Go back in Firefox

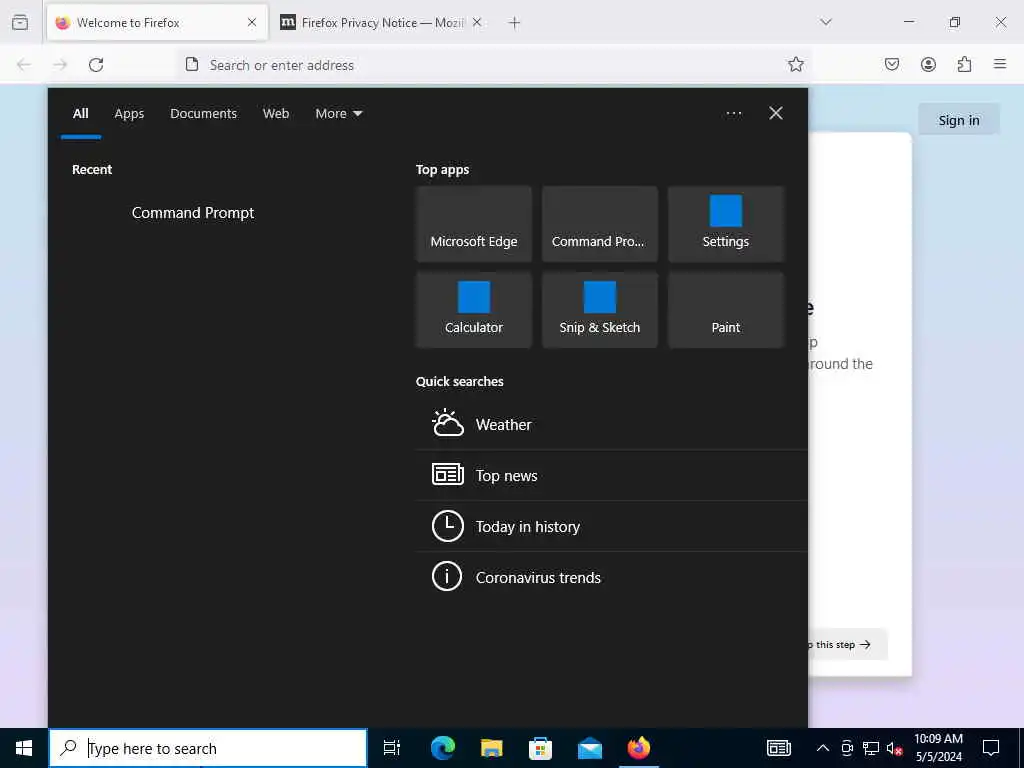(x=24, y=65)
